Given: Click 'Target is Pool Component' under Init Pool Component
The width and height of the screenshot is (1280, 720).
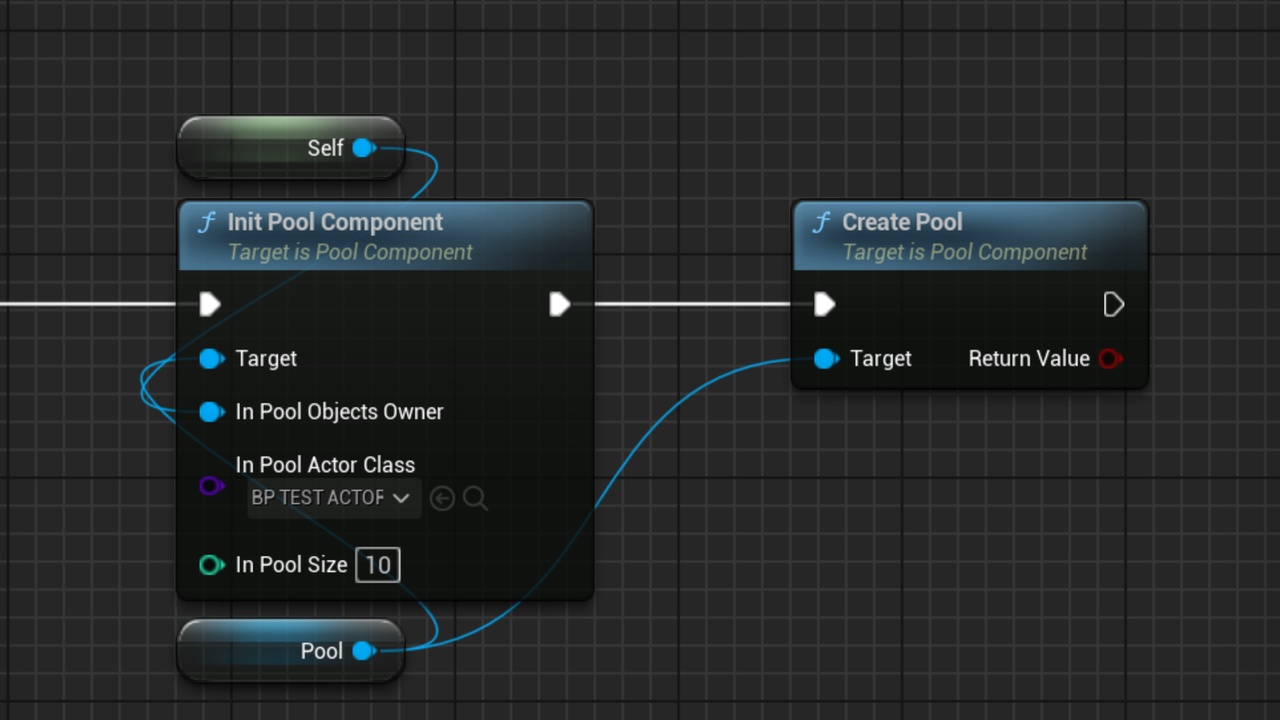Looking at the screenshot, I should (x=350, y=252).
